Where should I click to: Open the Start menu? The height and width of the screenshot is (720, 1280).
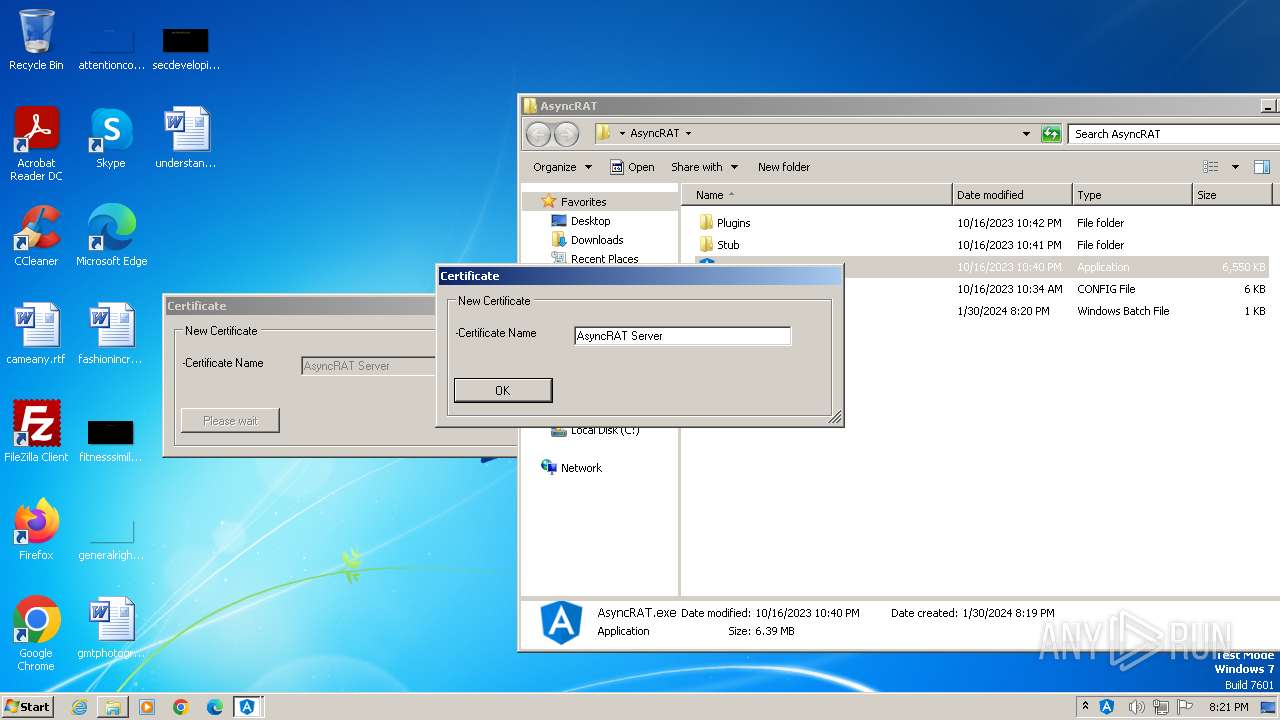pyautogui.click(x=27, y=707)
